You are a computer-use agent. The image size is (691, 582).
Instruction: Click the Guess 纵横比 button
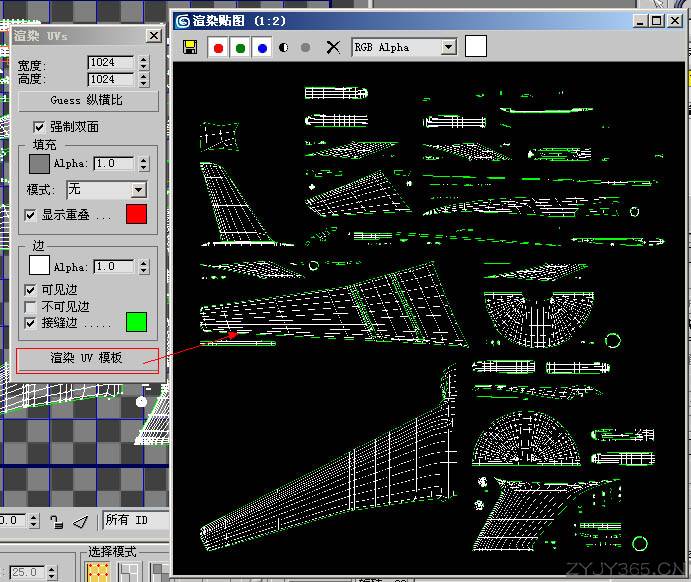pyautogui.click(x=88, y=101)
